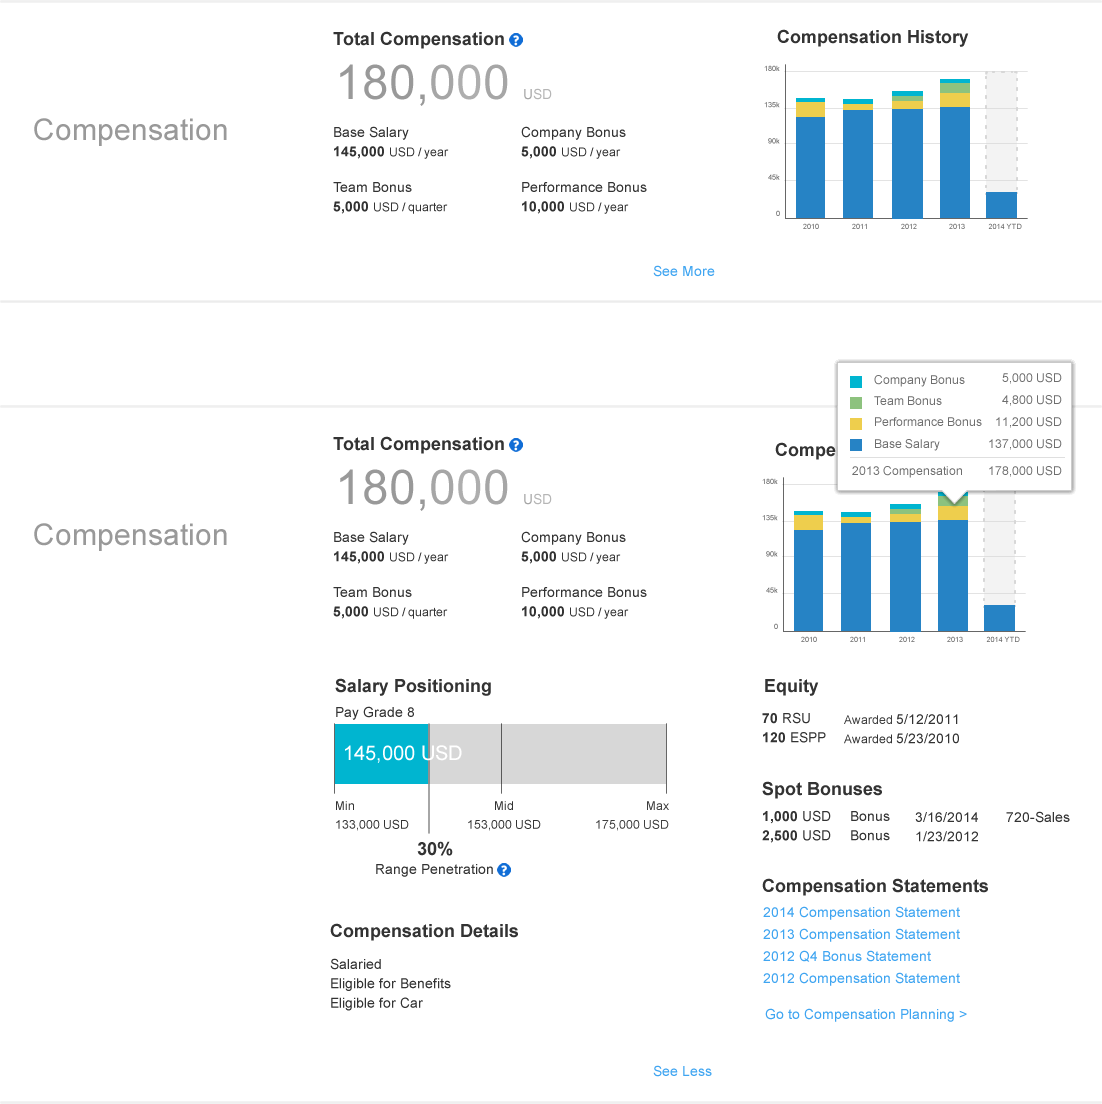
Task: Collapse the compensation panel with See Less
Action: pyautogui.click(x=682, y=1071)
